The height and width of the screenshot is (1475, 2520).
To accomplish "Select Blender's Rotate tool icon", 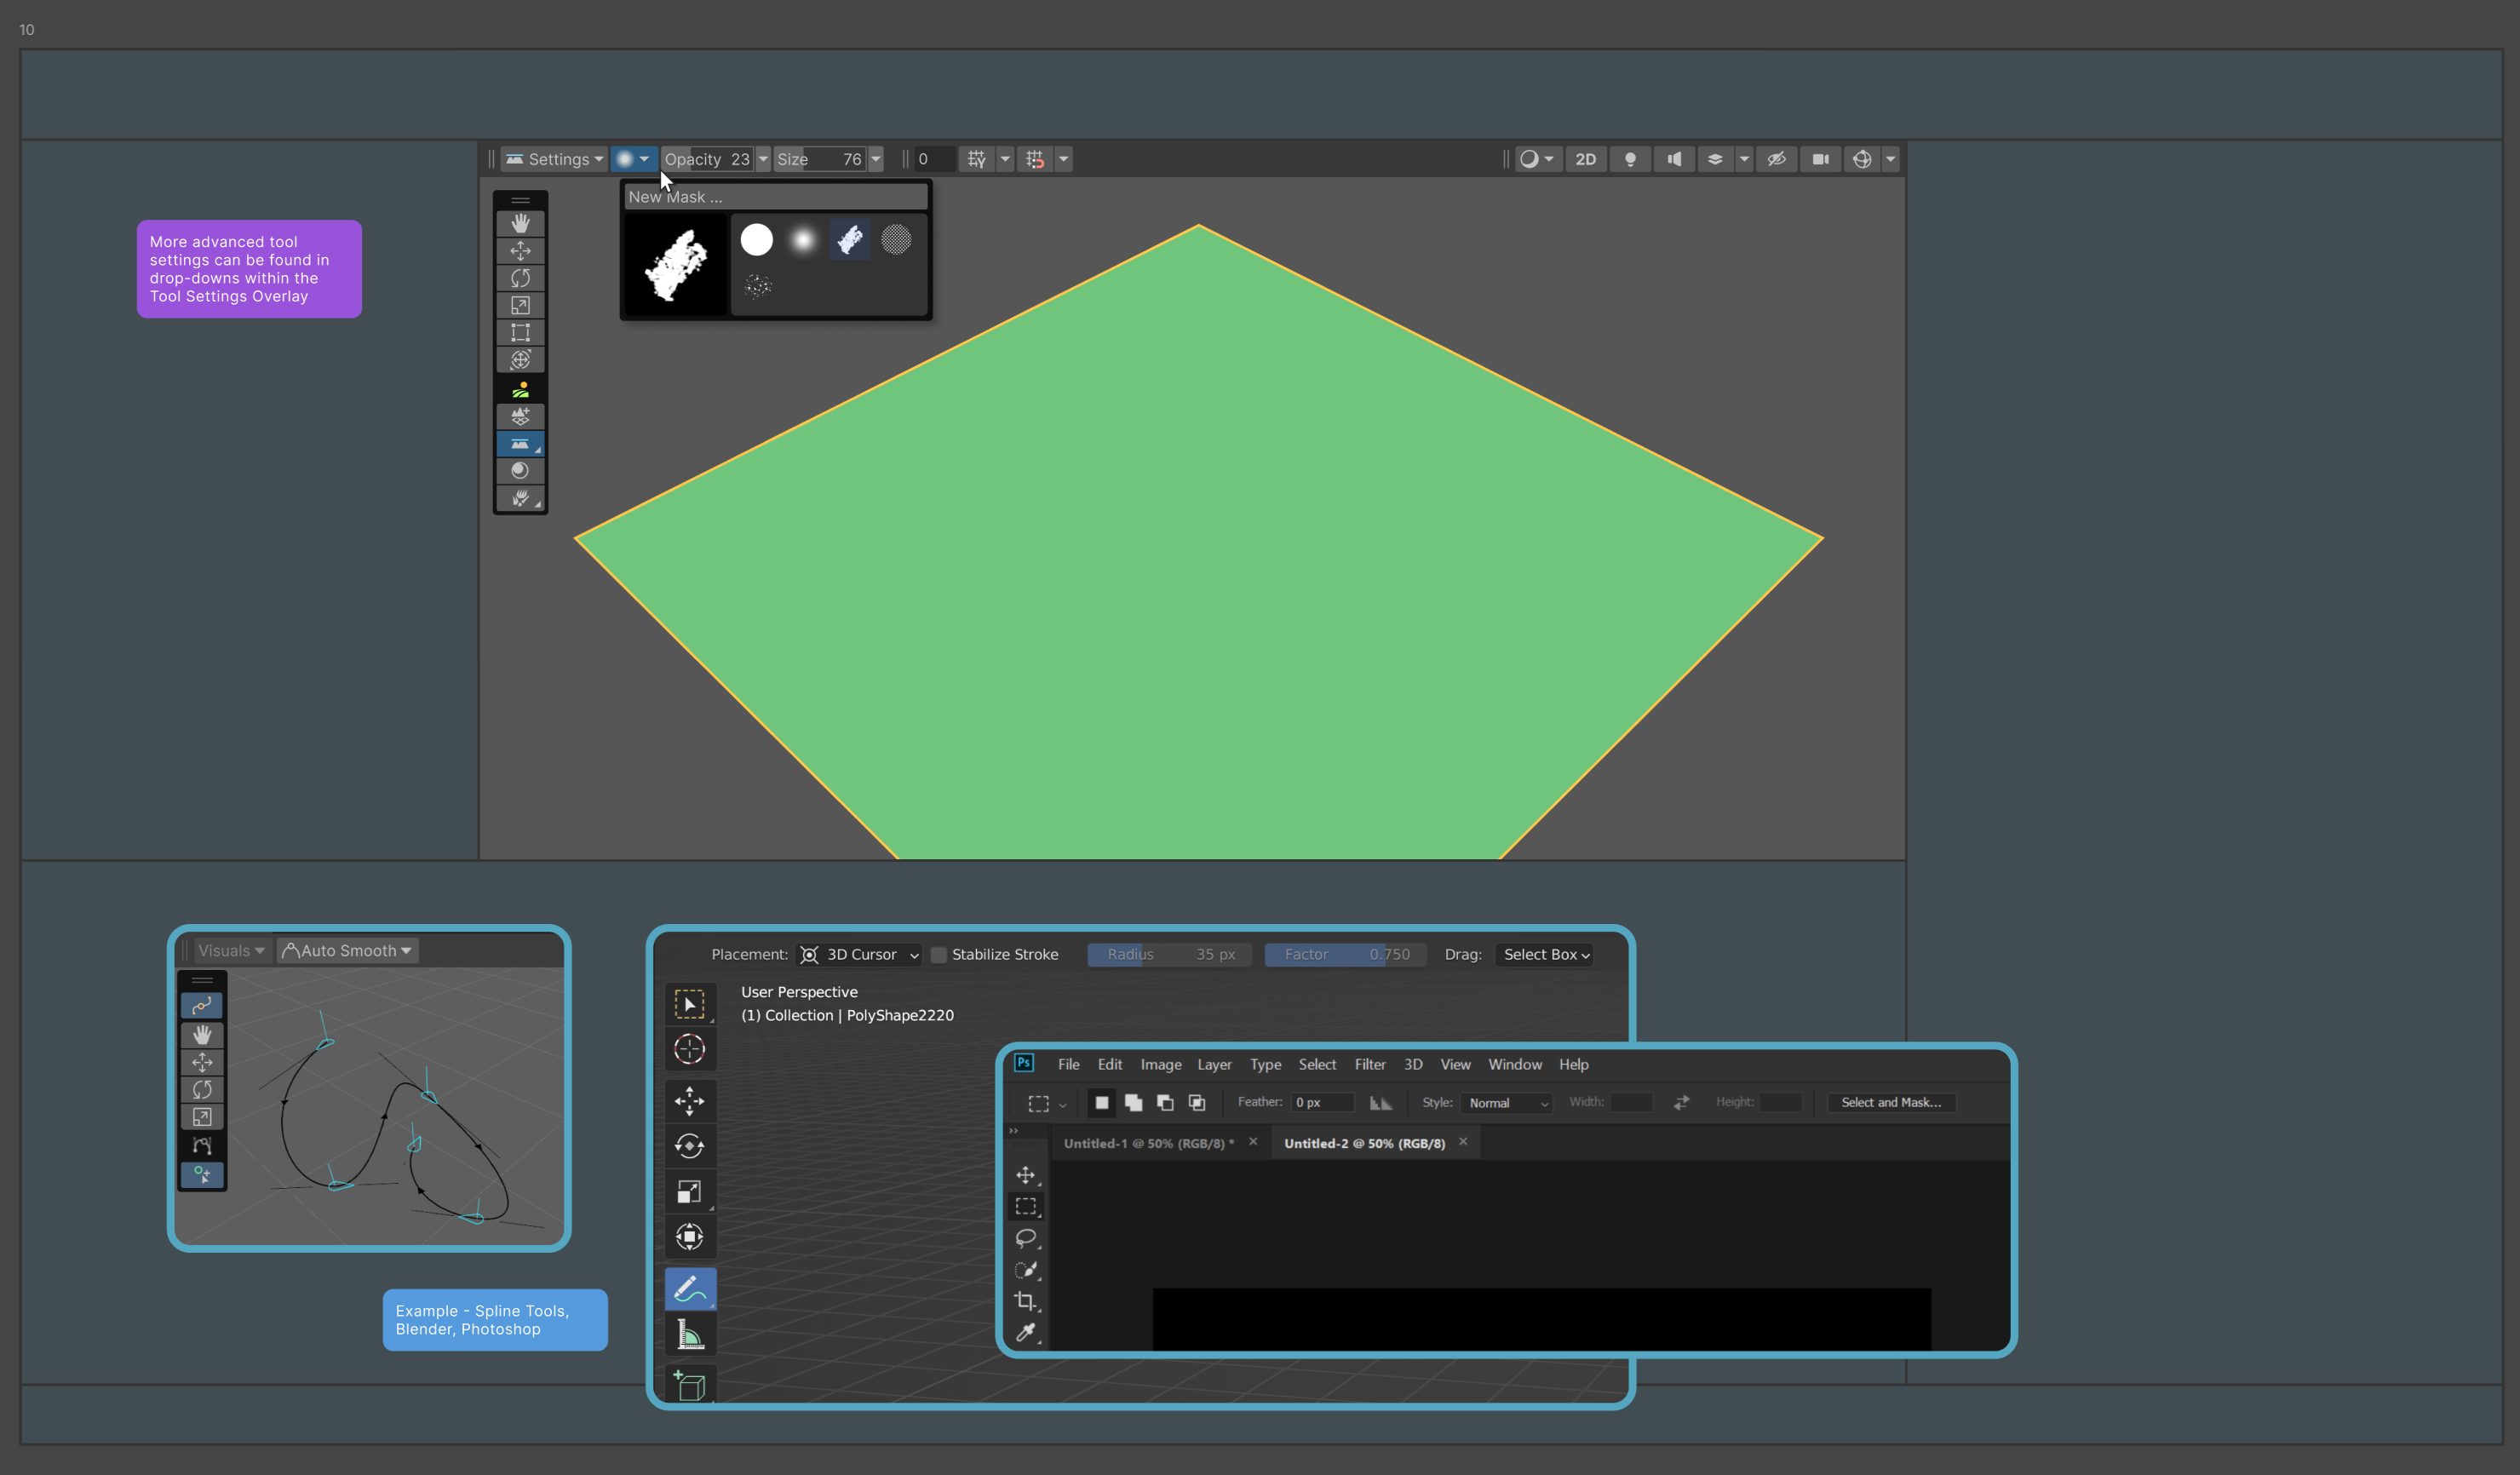I will pyautogui.click(x=690, y=1146).
